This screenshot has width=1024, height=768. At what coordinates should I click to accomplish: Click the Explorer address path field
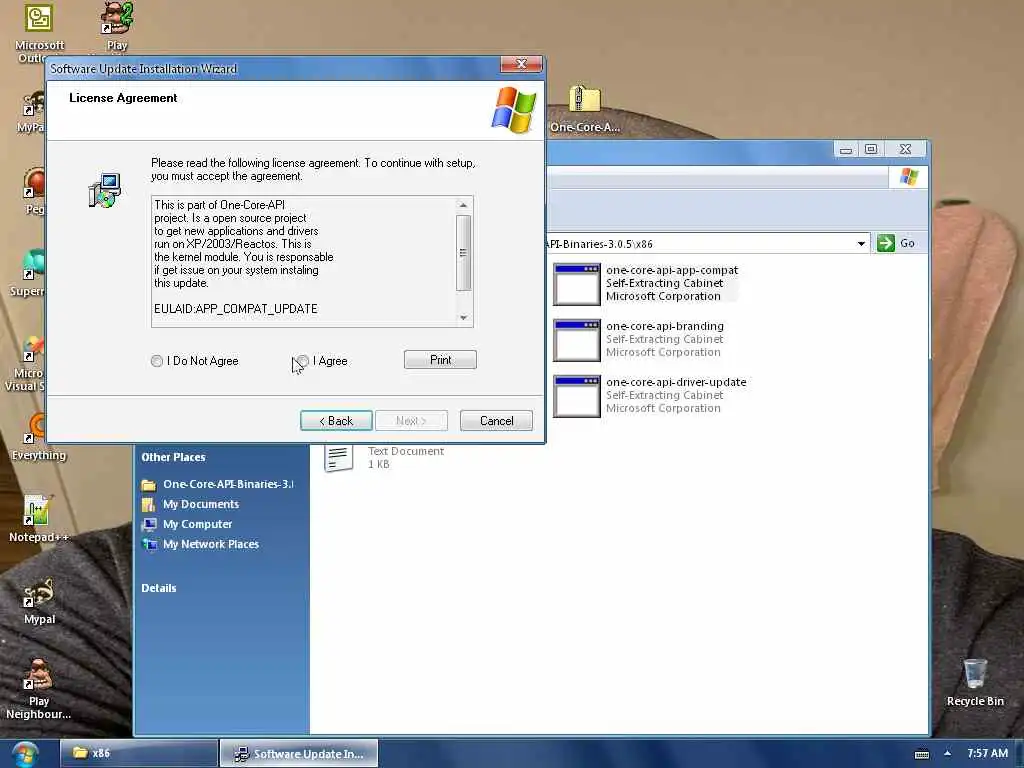pyautogui.click(x=699, y=244)
